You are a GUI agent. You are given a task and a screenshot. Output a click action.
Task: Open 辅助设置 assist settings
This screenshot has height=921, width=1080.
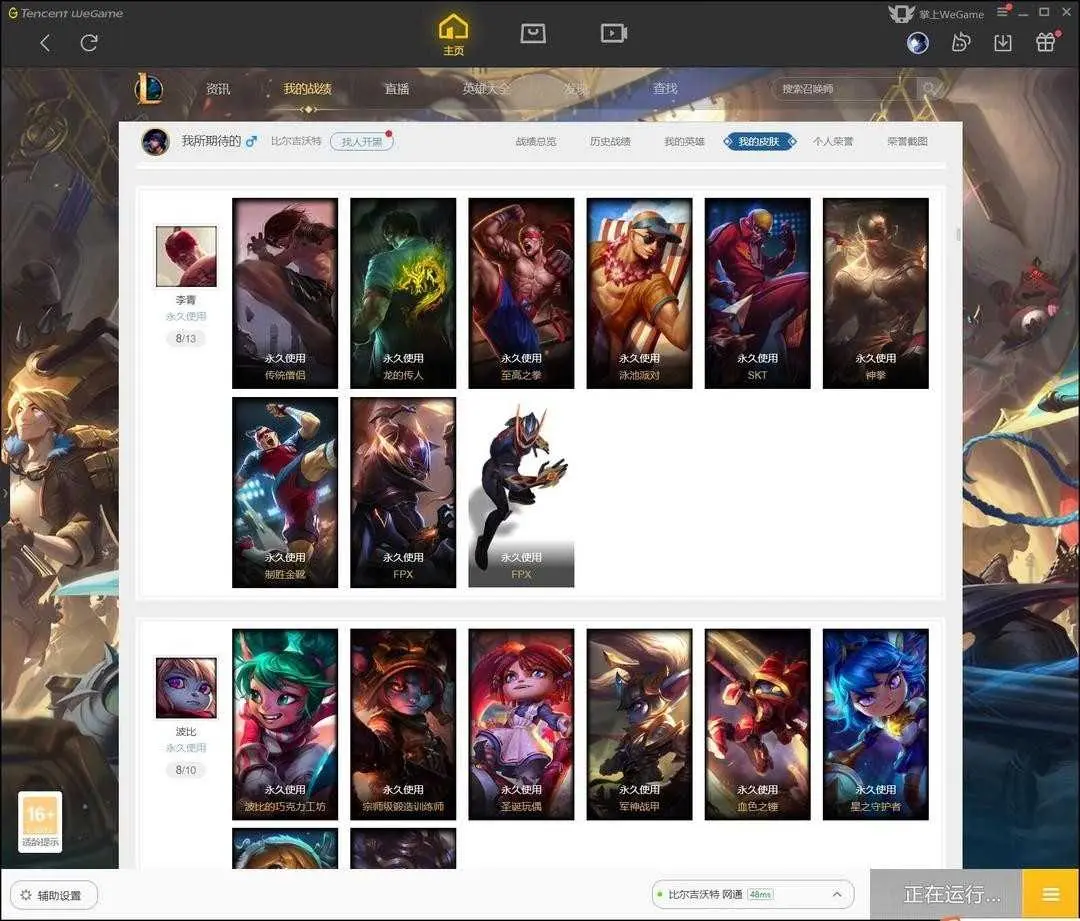tap(54, 895)
